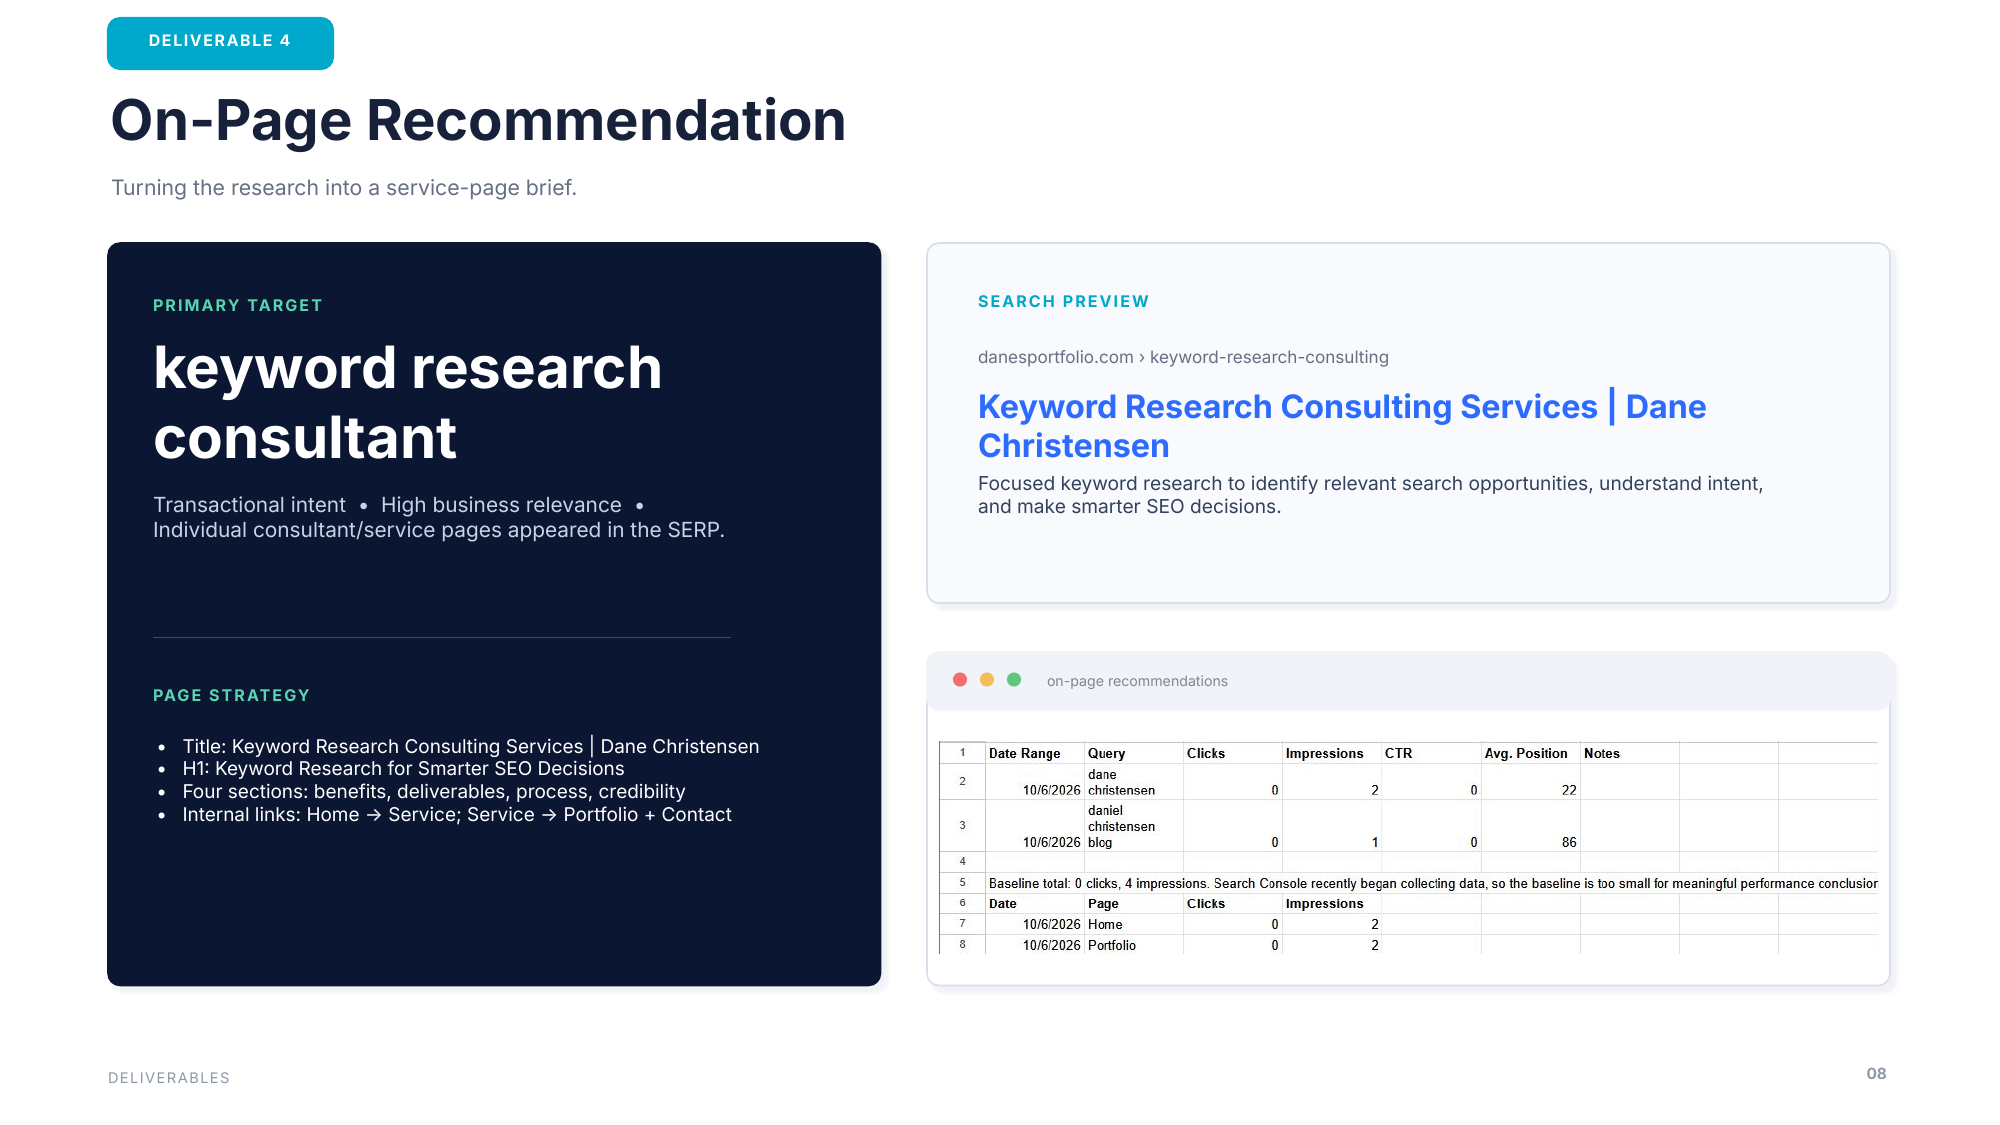Click the 'Home' page cell
This screenshot has height=1125, width=2000.
click(1134, 924)
